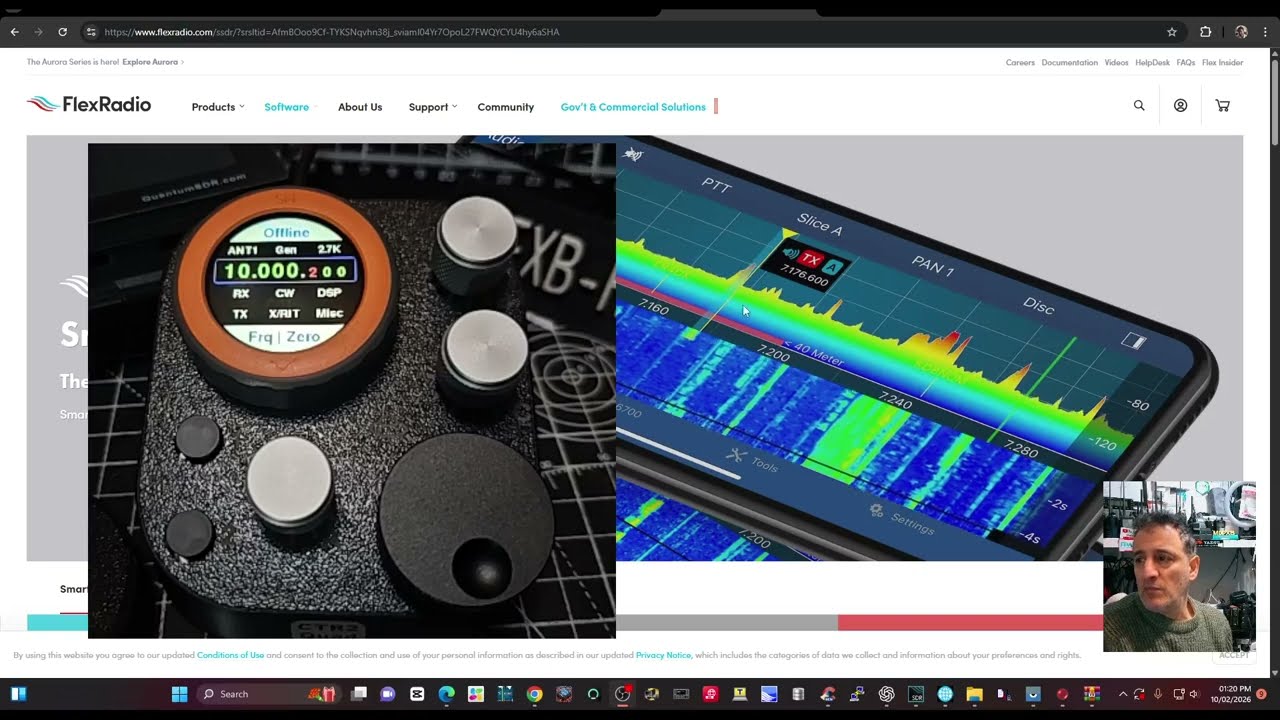
Task: Click the browser address bar URL
Action: [x=332, y=32]
